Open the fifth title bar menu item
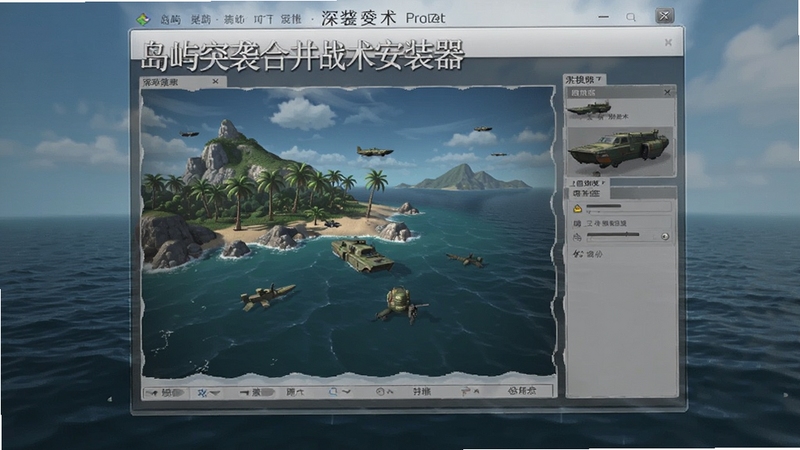The height and width of the screenshot is (450, 800). pyautogui.click(x=291, y=19)
